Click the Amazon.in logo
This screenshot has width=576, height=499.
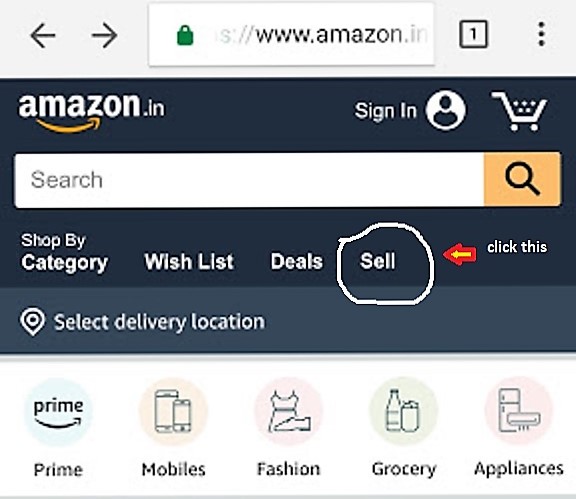[x=92, y=112]
